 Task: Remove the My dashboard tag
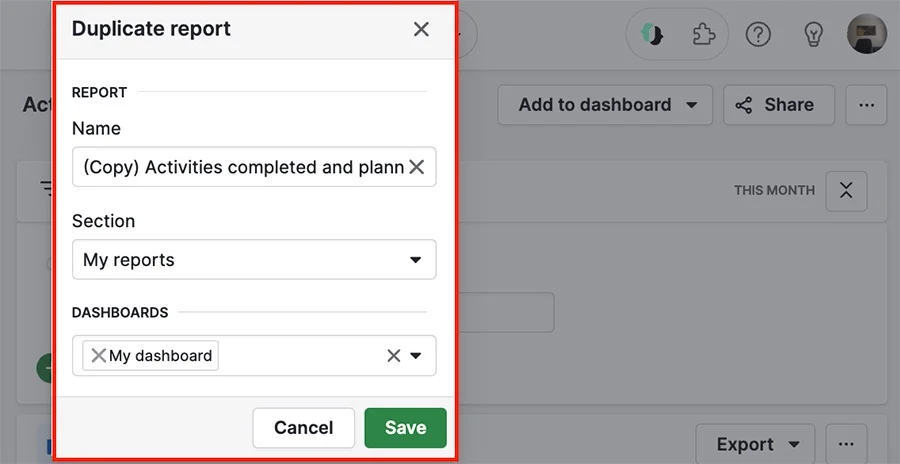tap(98, 355)
